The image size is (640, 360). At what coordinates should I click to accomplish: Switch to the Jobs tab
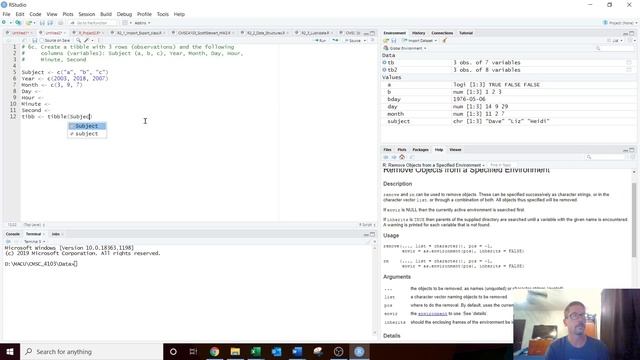56,234
